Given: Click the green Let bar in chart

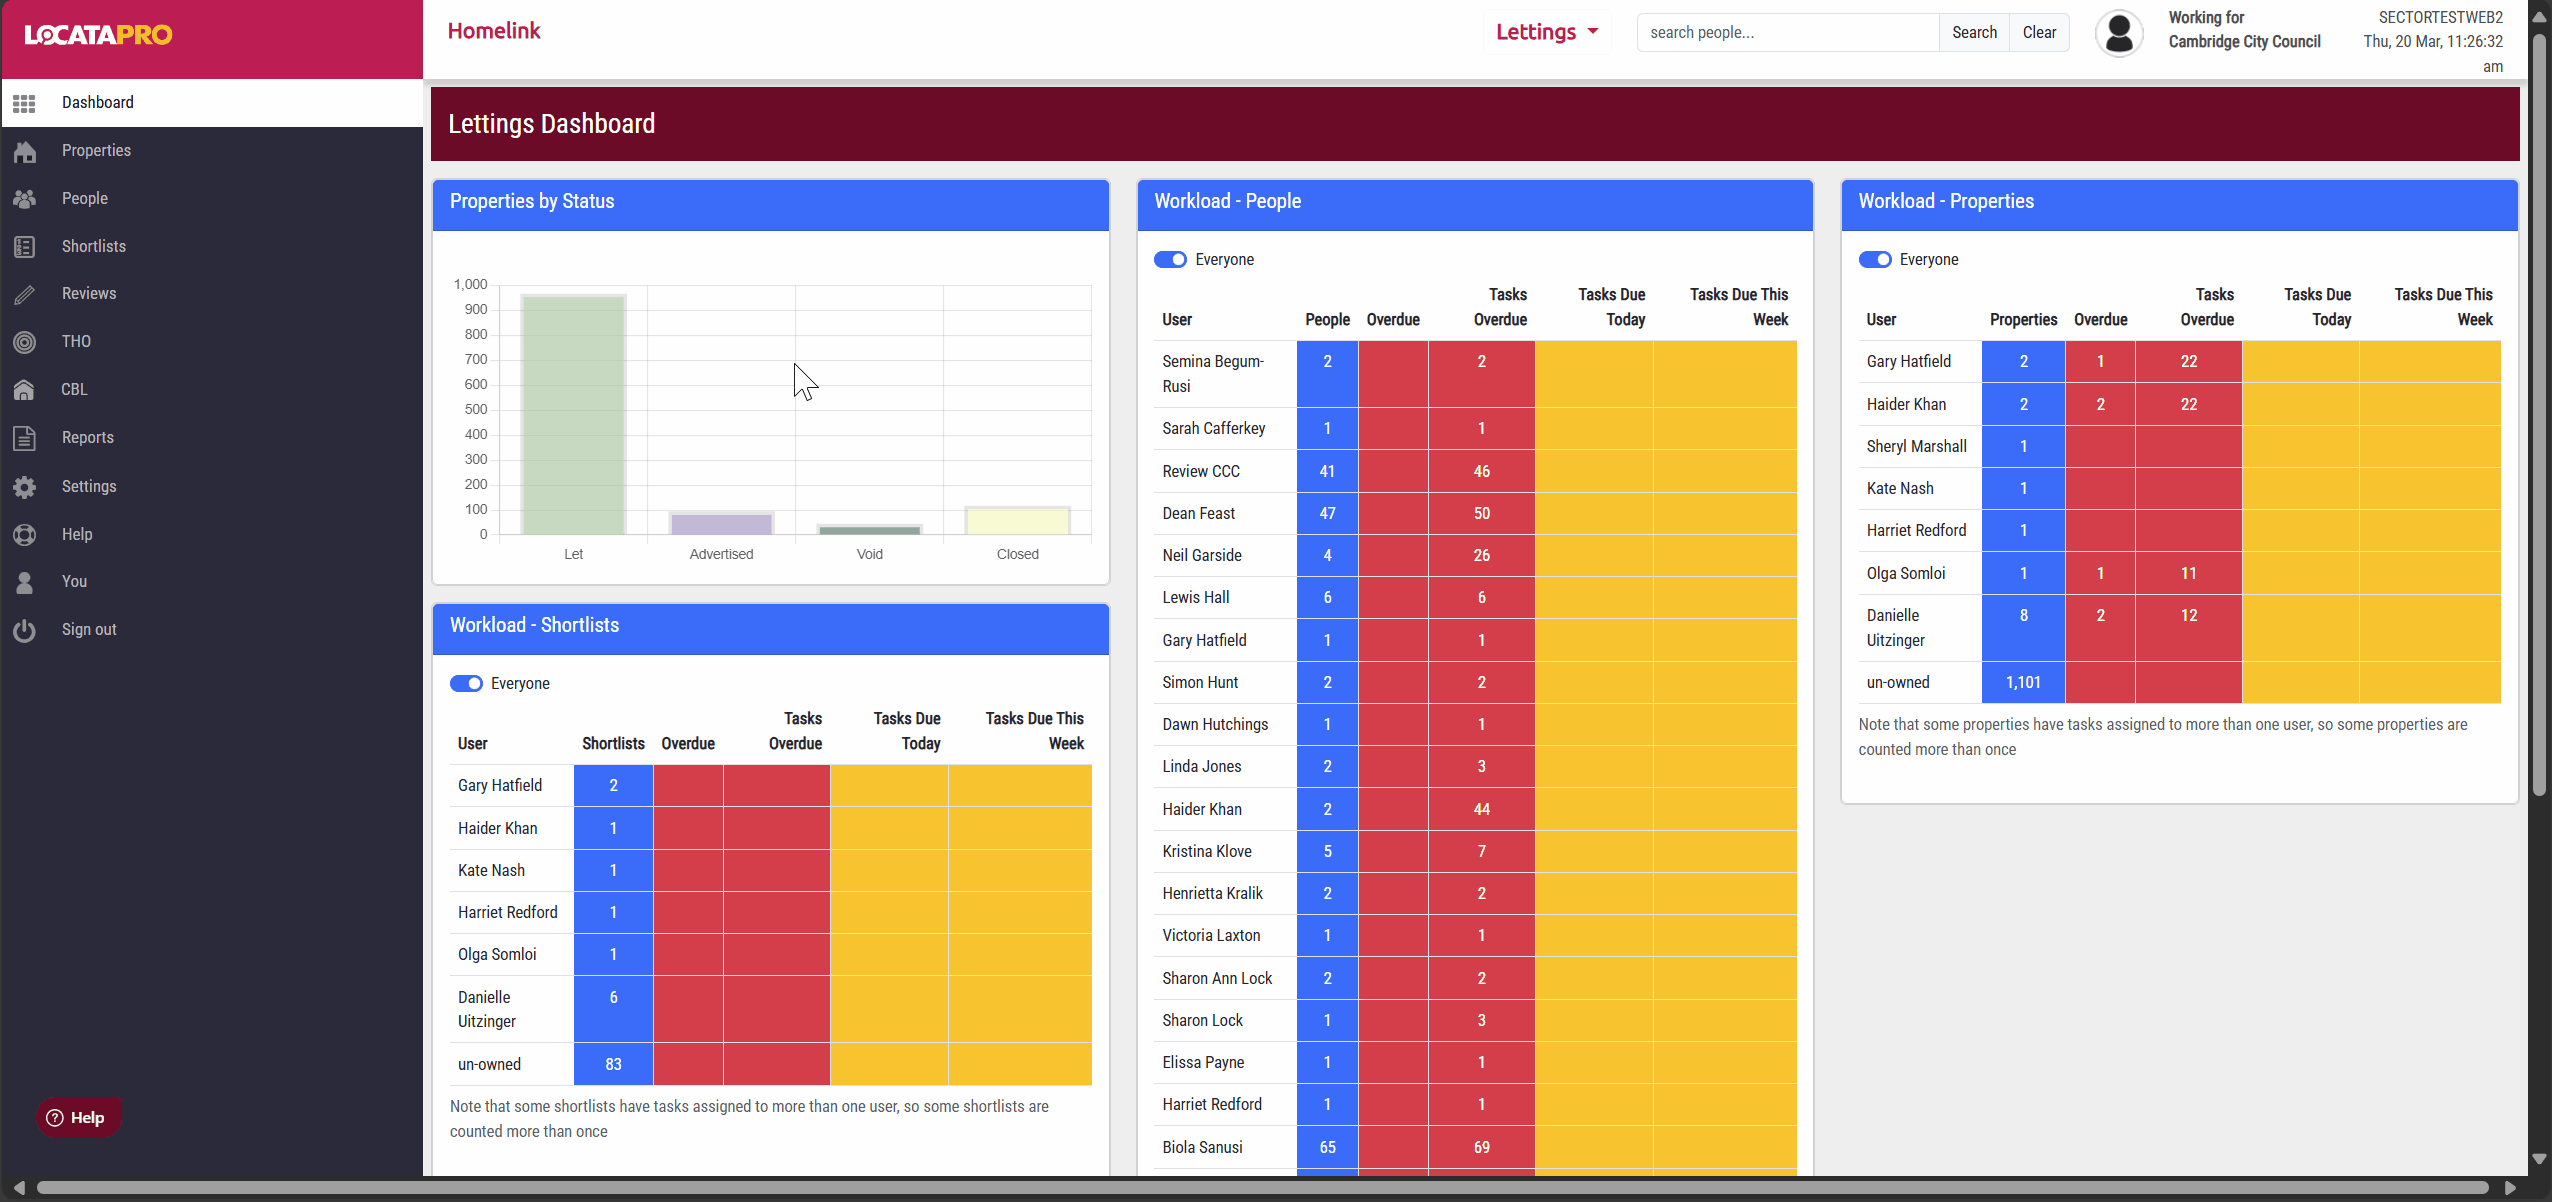Looking at the screenshot, I should [x=574, y=415].
